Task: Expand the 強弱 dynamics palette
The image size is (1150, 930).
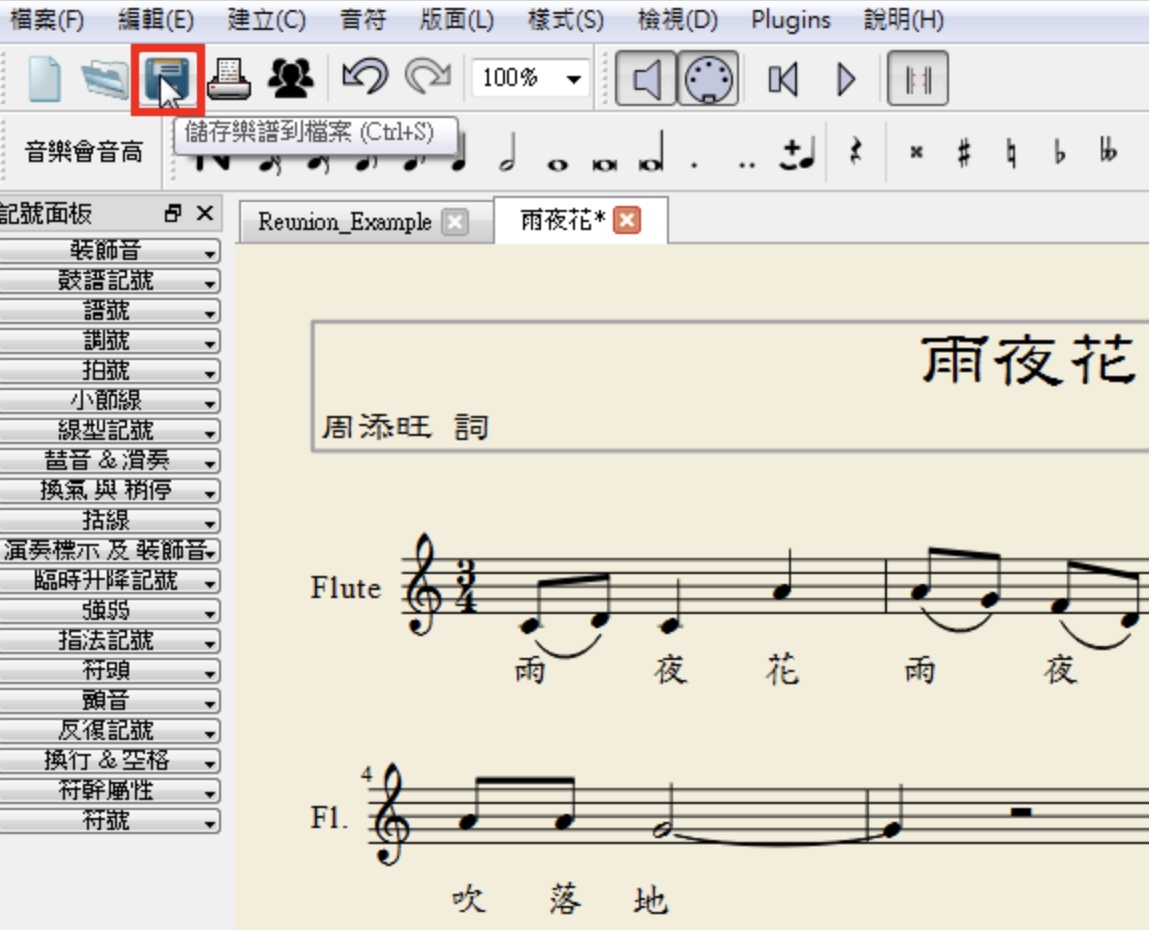Action: [109, 611]
